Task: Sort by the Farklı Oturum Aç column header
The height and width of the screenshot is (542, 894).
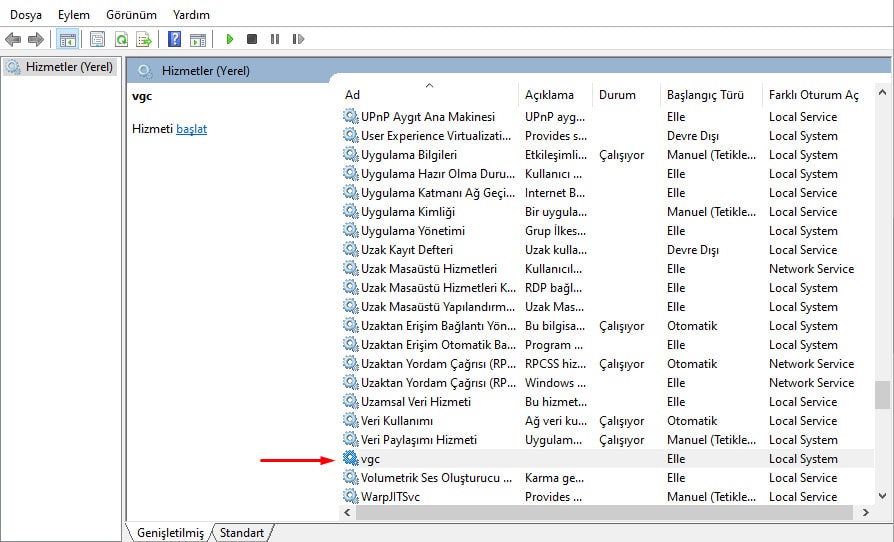Action: pyautogui.click(x=814, y=95)
